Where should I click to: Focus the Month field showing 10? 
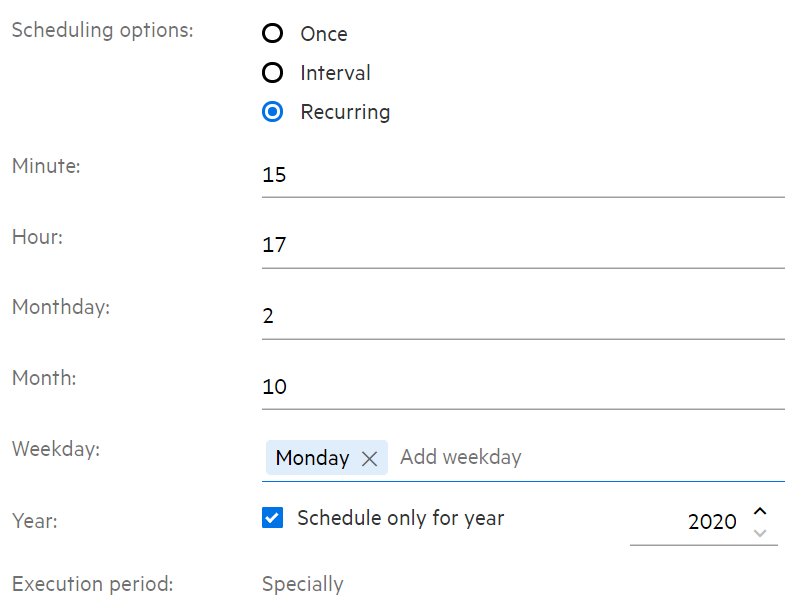click(x=522, y=387)
